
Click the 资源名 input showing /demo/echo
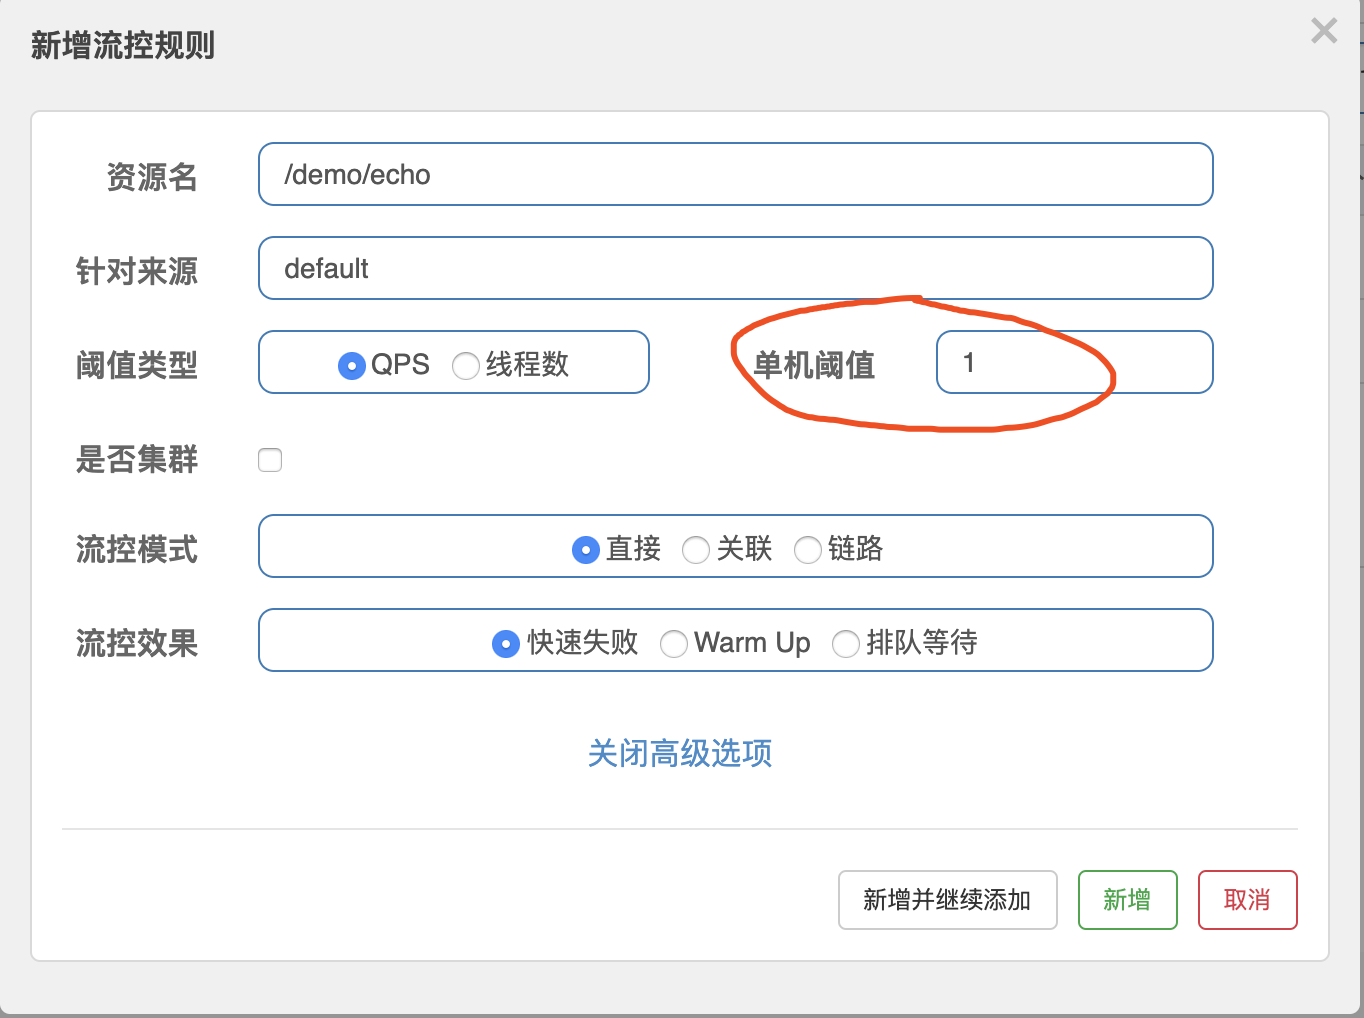point(735,174)
